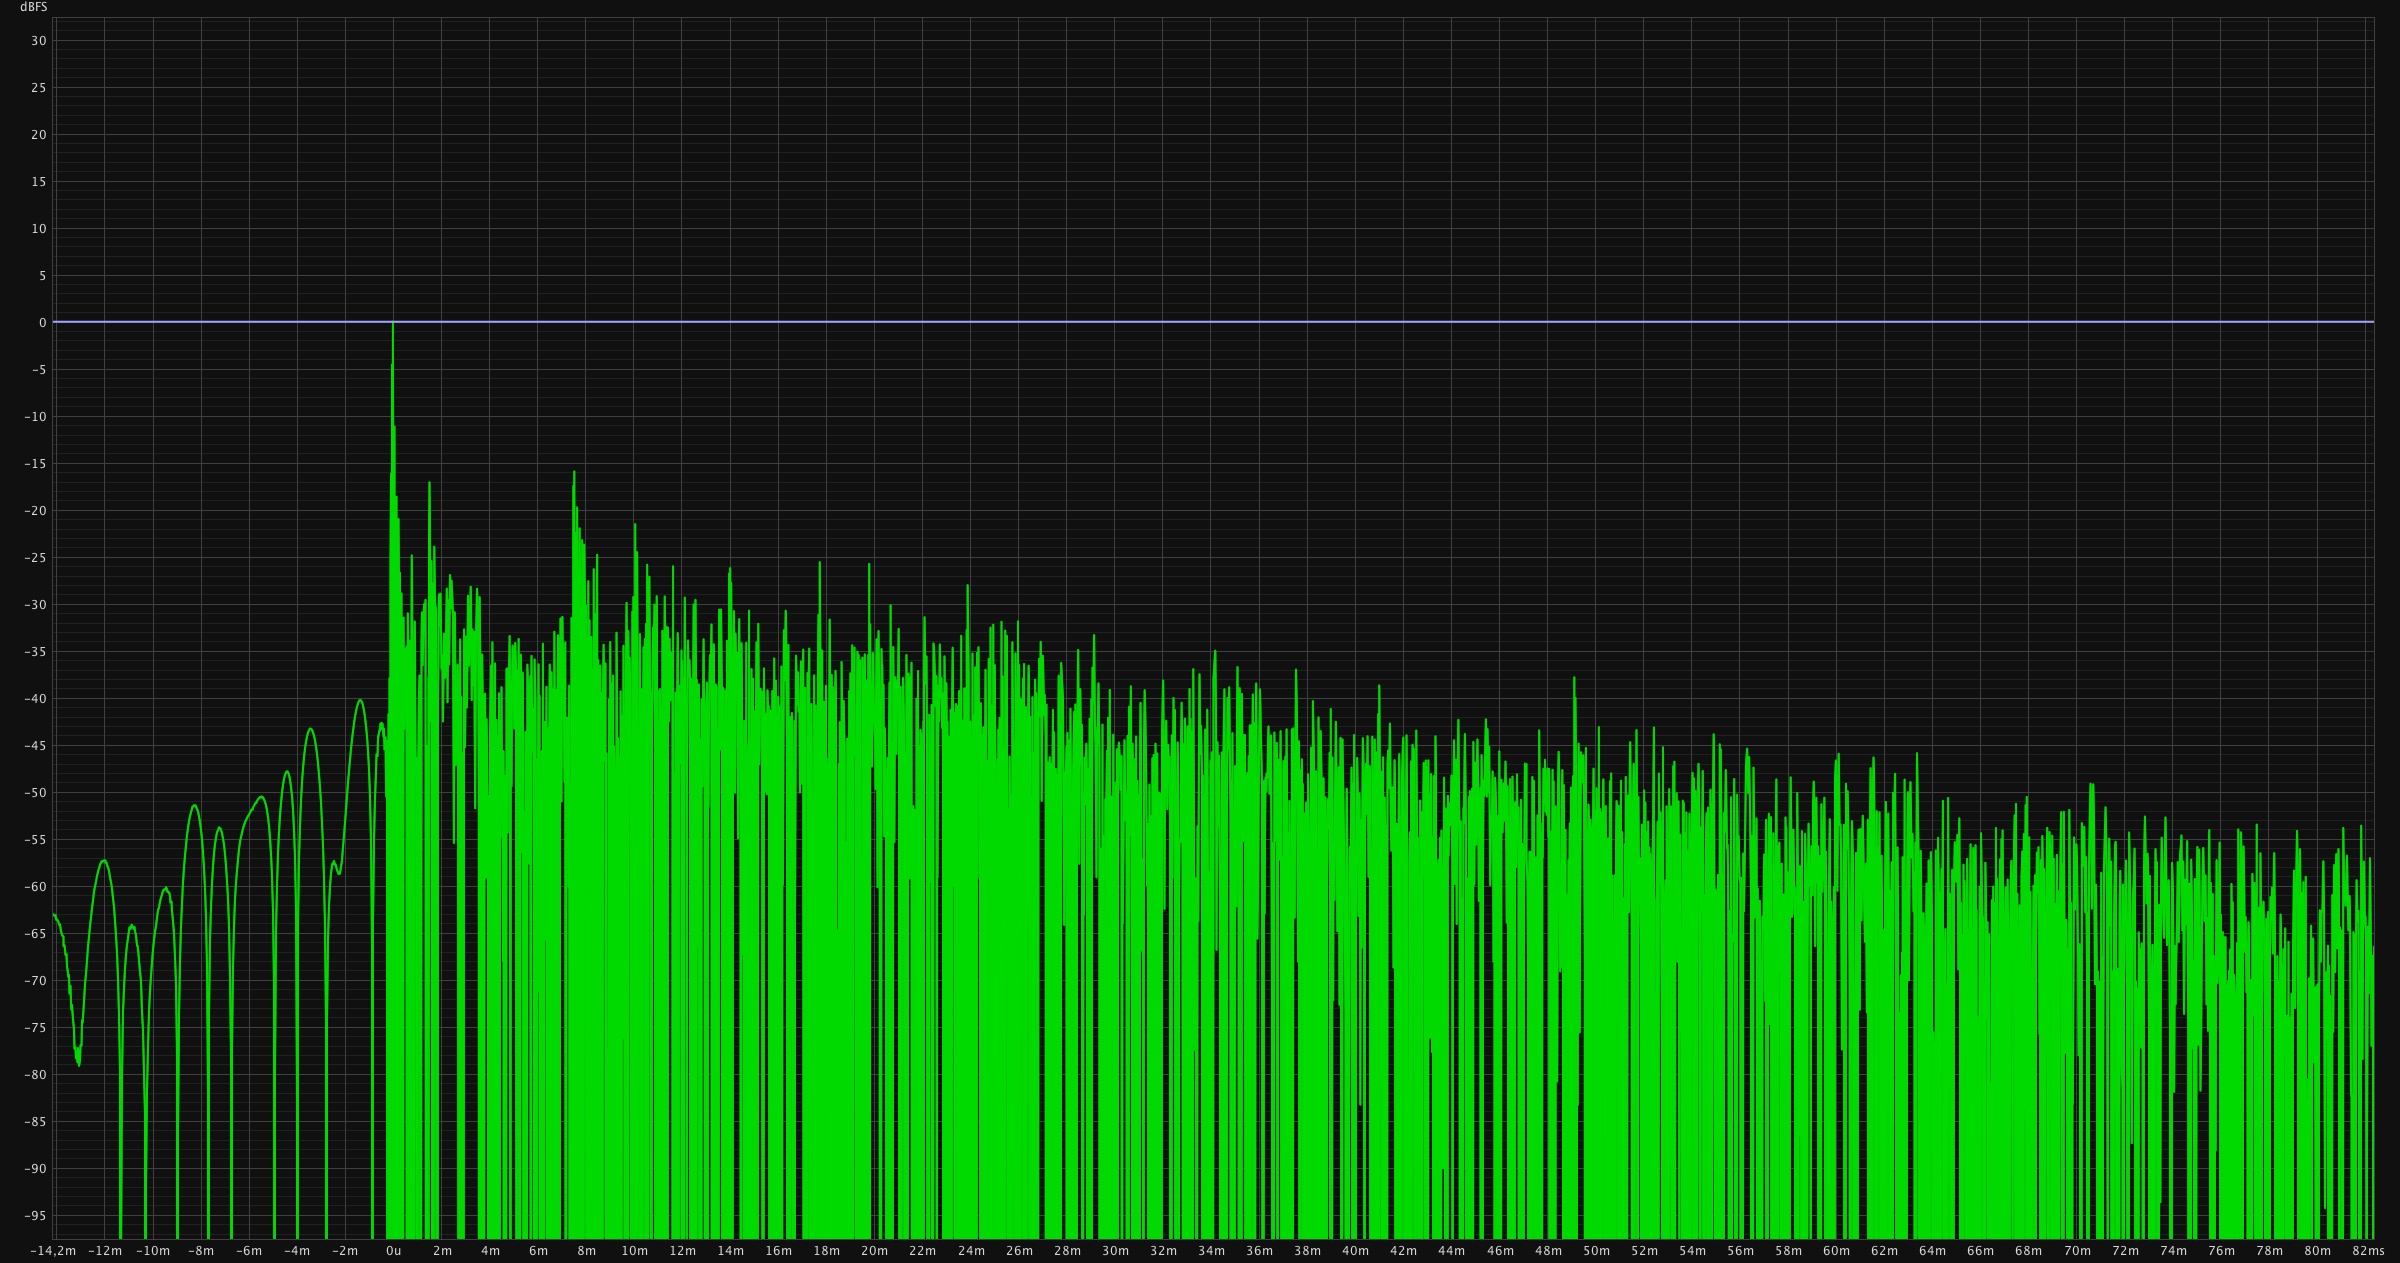This screenshot has width=2400, height=1263.
Task: Click the early reflection spike near 1.5 ms
Action: point(429,485)
